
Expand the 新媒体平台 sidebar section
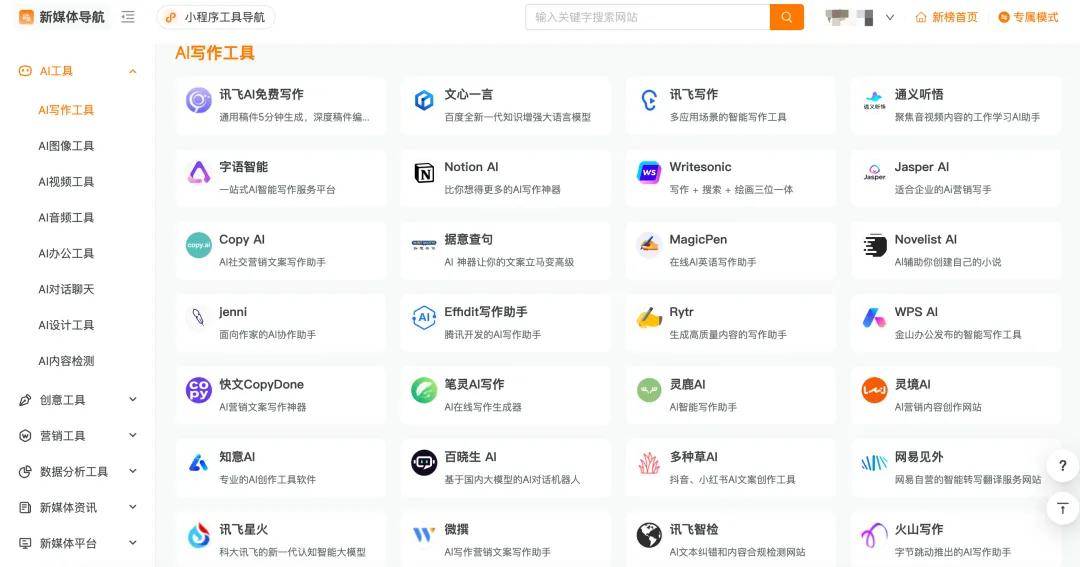tap(133, 542)
